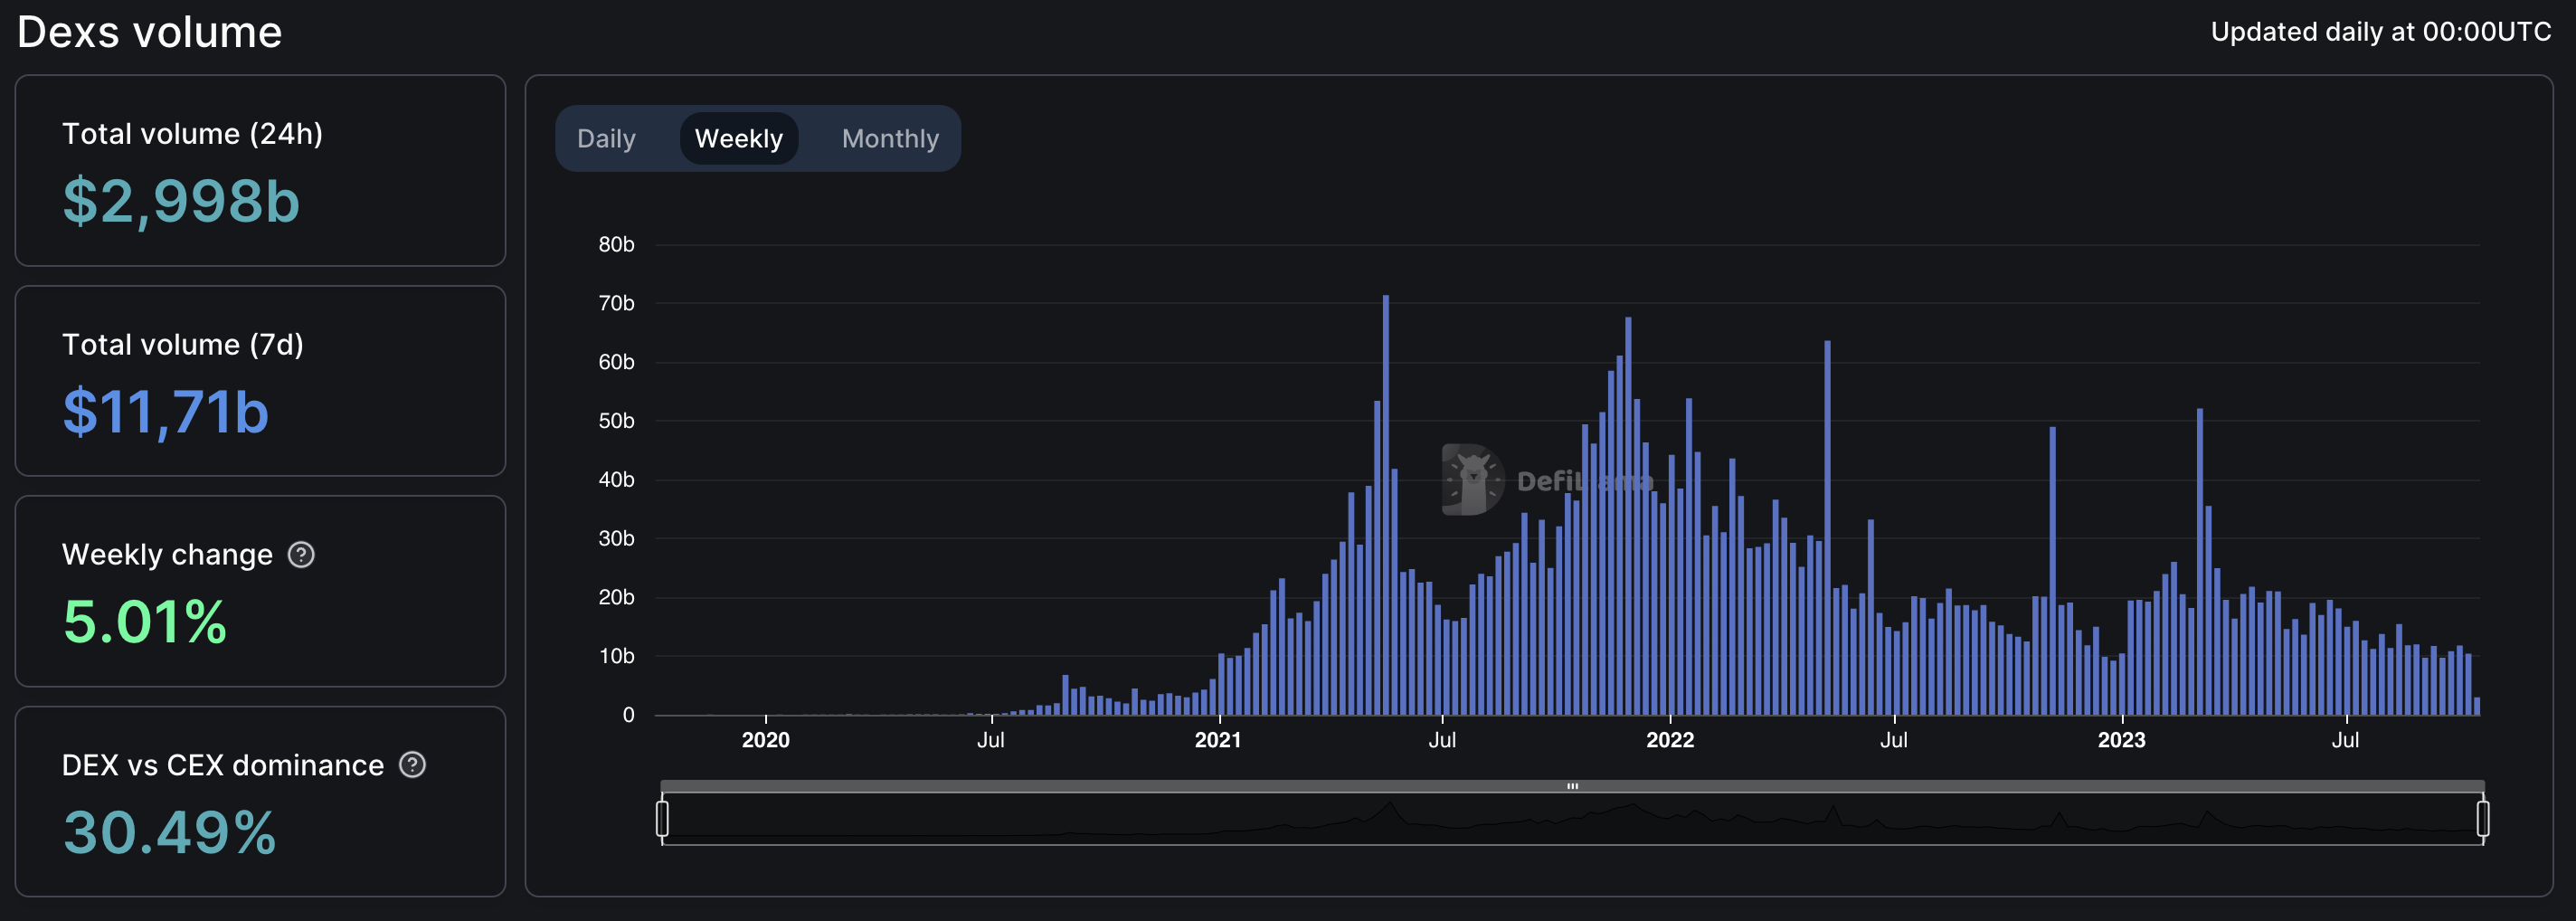Click the Total volume (24h) value

point(181,201)
